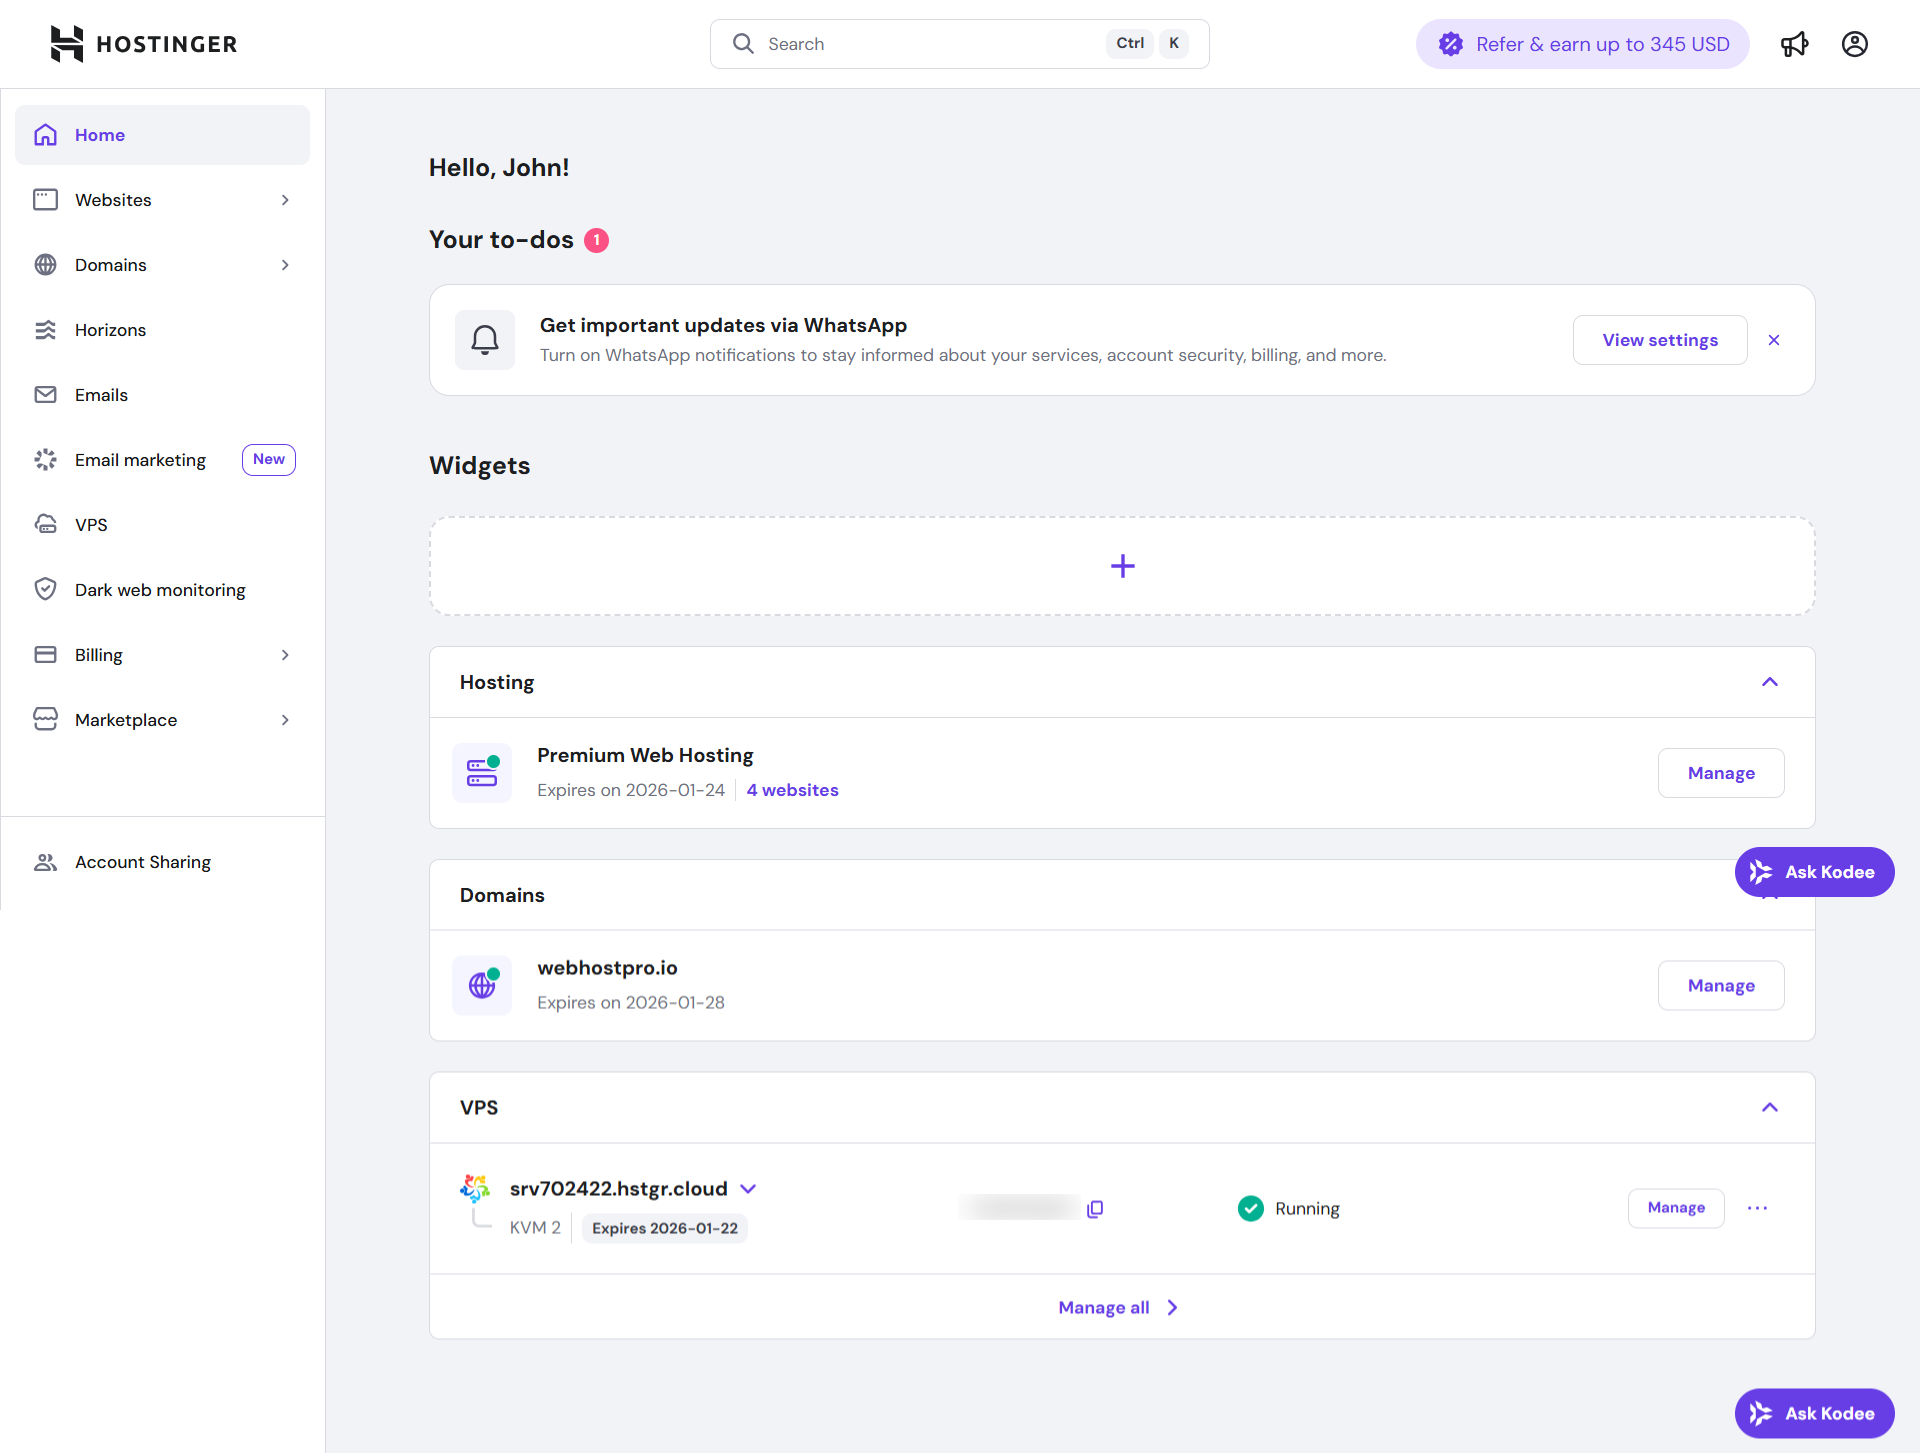Click the KVM 2 plan label

click(x=535, y=1228)
